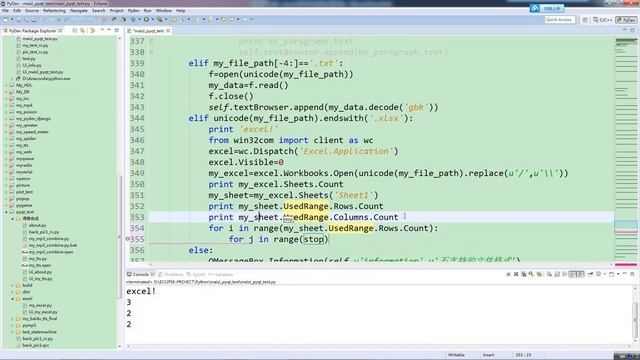This screenshot has width=640, height=360.
Task: Click the blue cloud icon at top
Action: [x=535, y=8]
